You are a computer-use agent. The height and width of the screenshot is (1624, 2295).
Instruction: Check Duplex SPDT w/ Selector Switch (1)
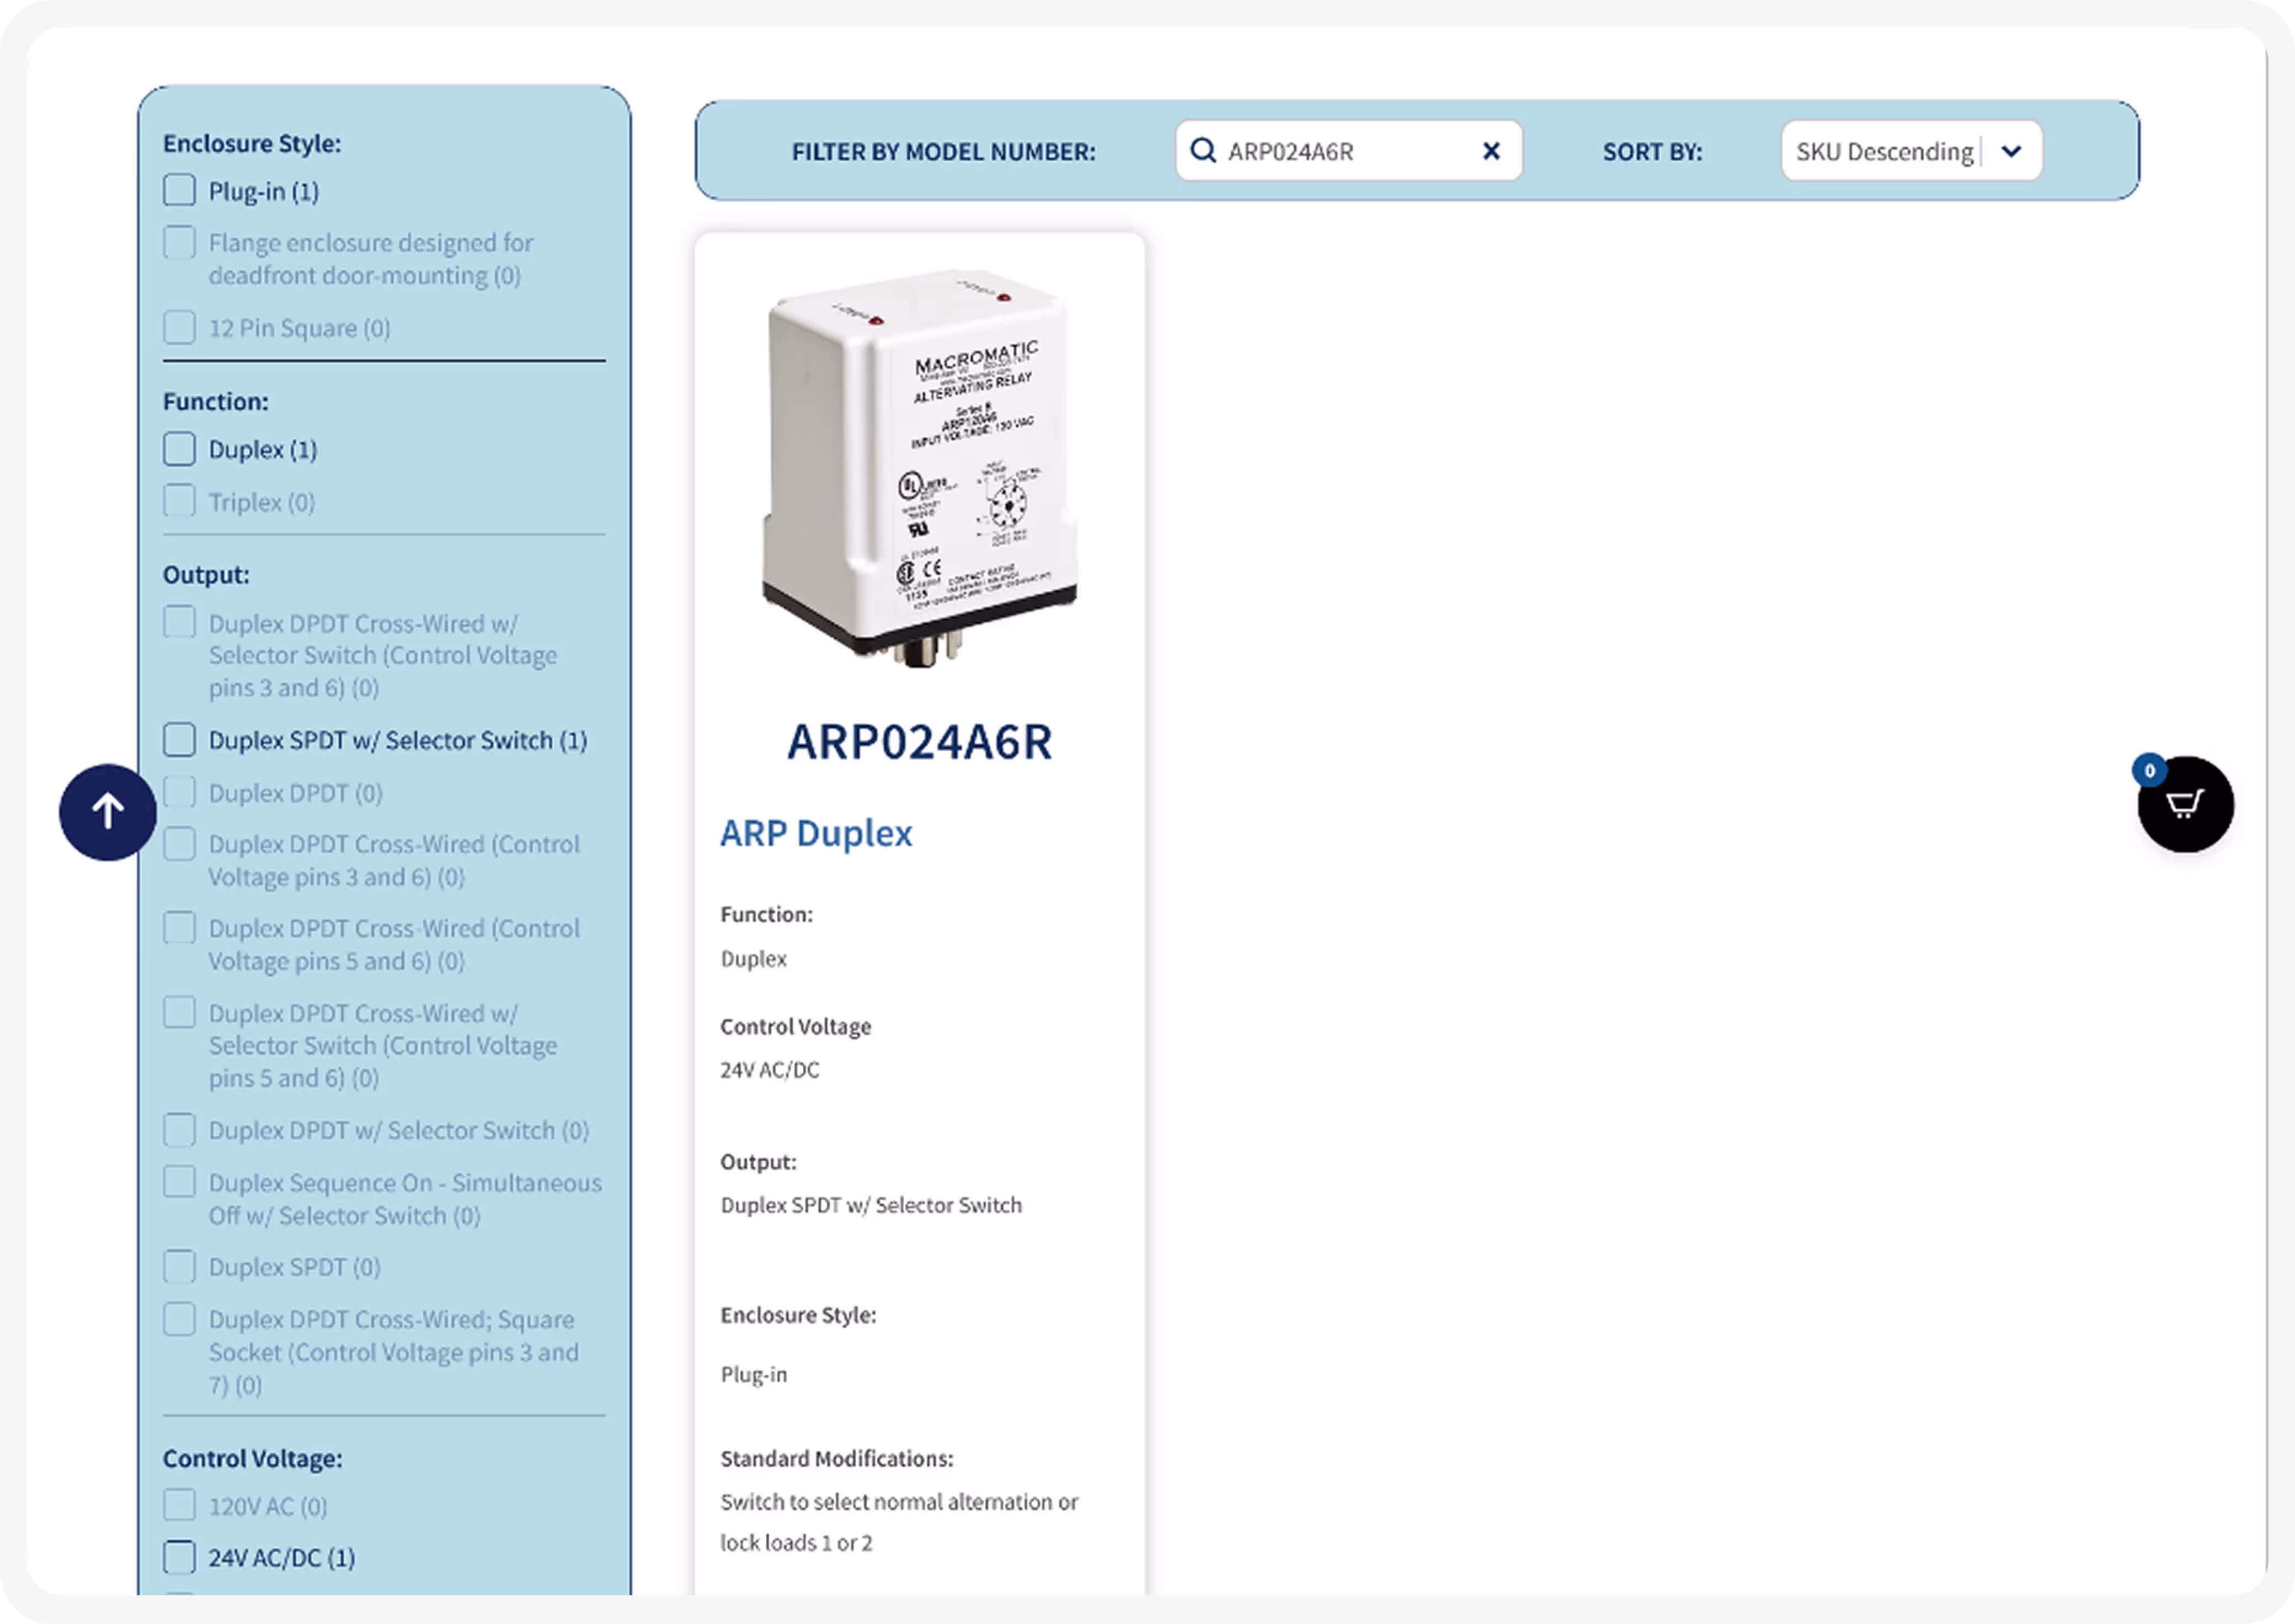coord(180,740)
